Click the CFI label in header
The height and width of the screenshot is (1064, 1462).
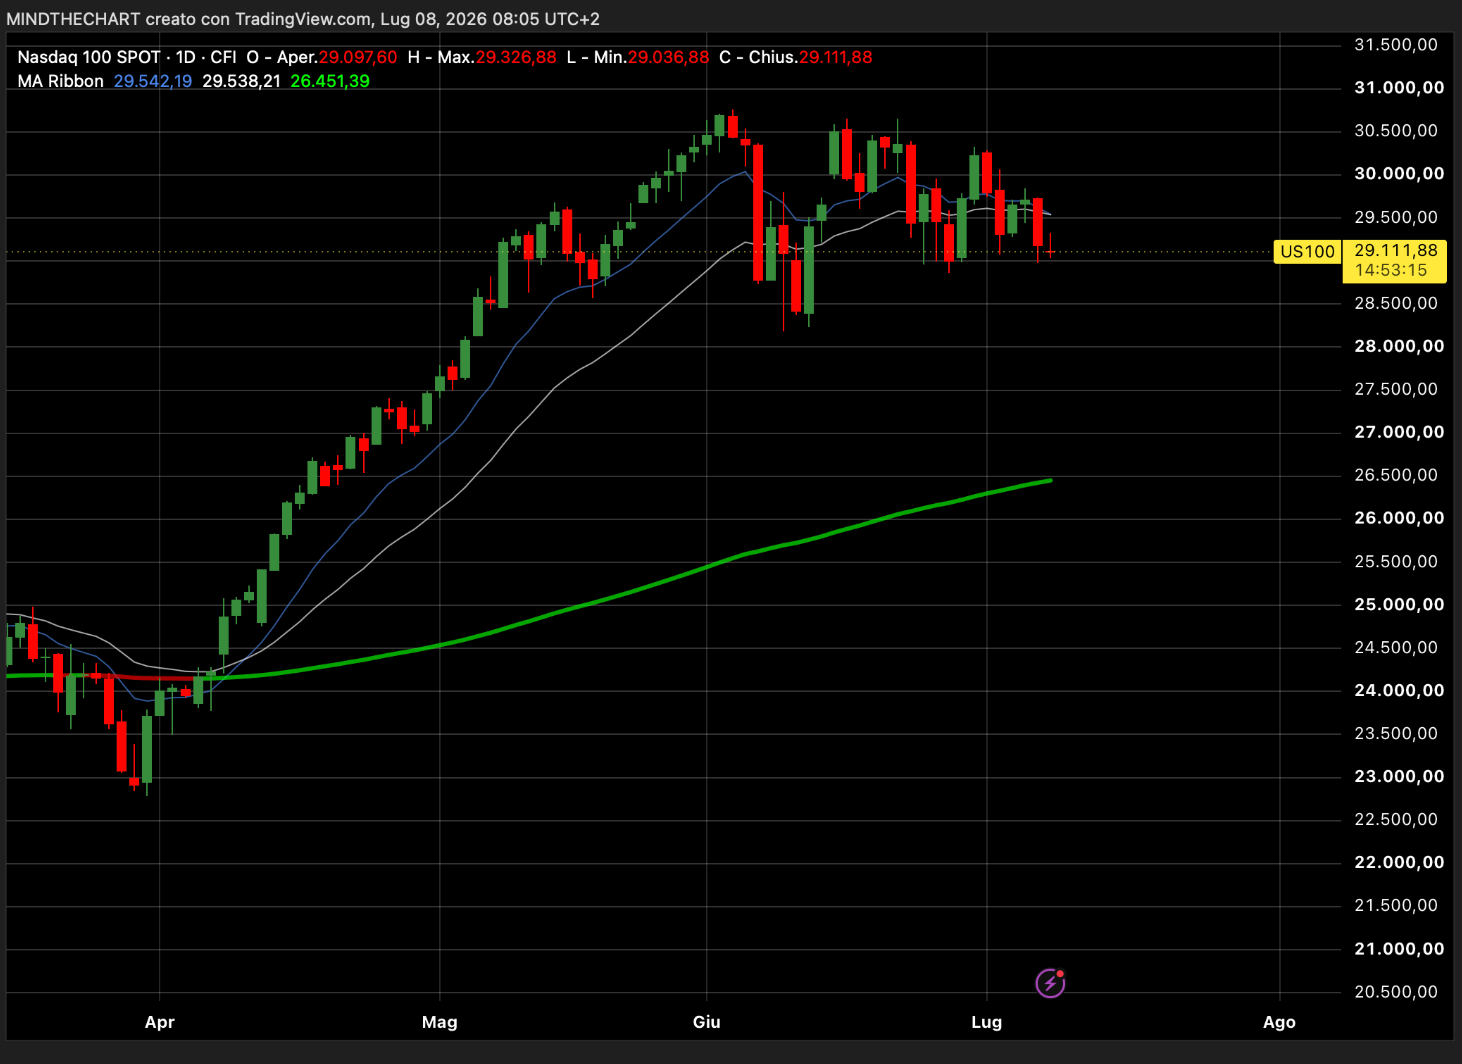coord(223,57)
